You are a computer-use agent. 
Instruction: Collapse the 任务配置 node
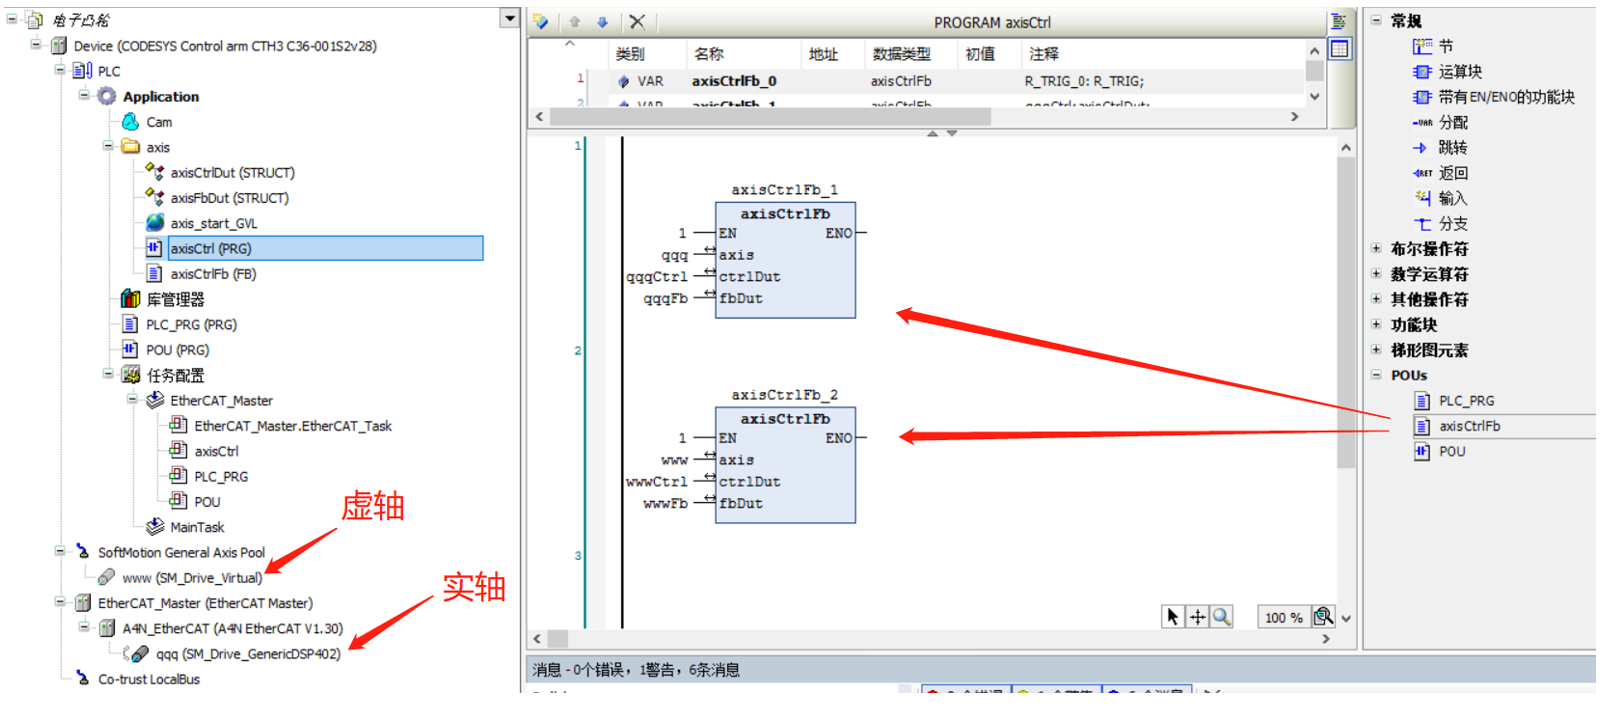[x=108, y=374]
